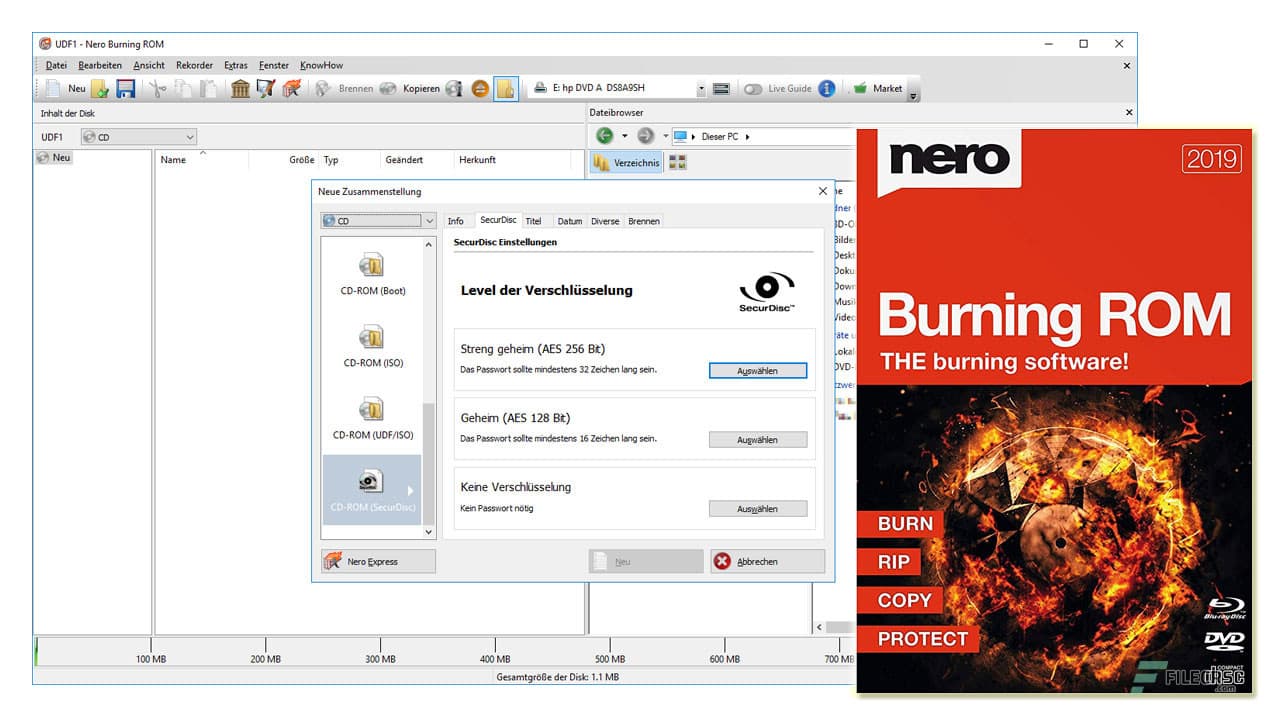Open Nero Market via the Market icon
The height and width of the screenshot is (720, 1280).
882,88
